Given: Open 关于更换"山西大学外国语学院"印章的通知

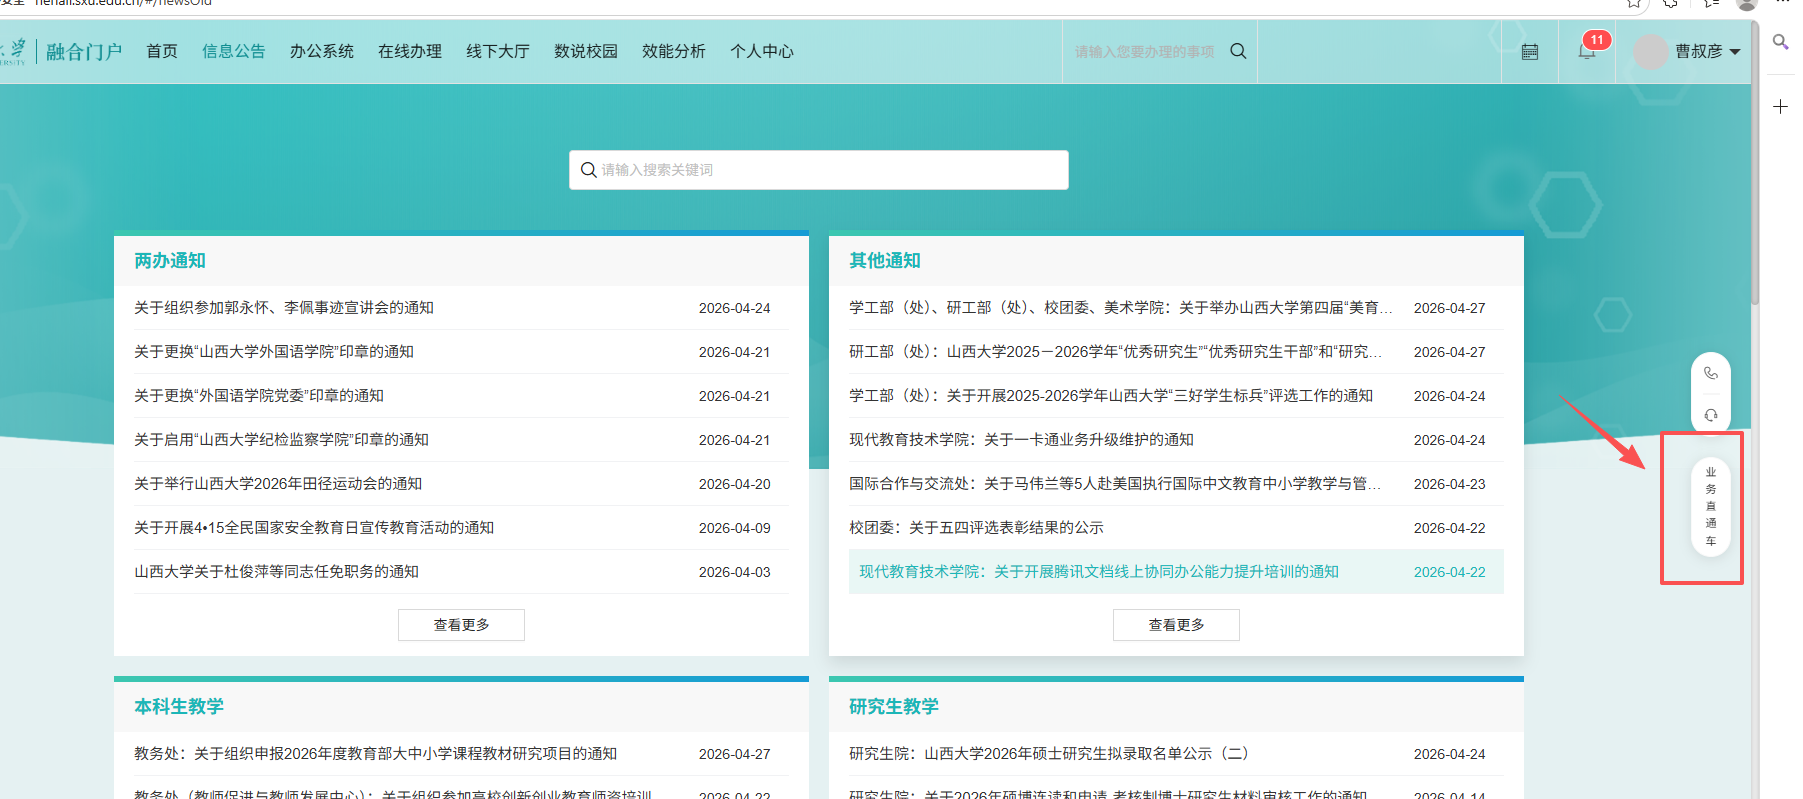Looking at the screenshot, I should coord(274,352).
